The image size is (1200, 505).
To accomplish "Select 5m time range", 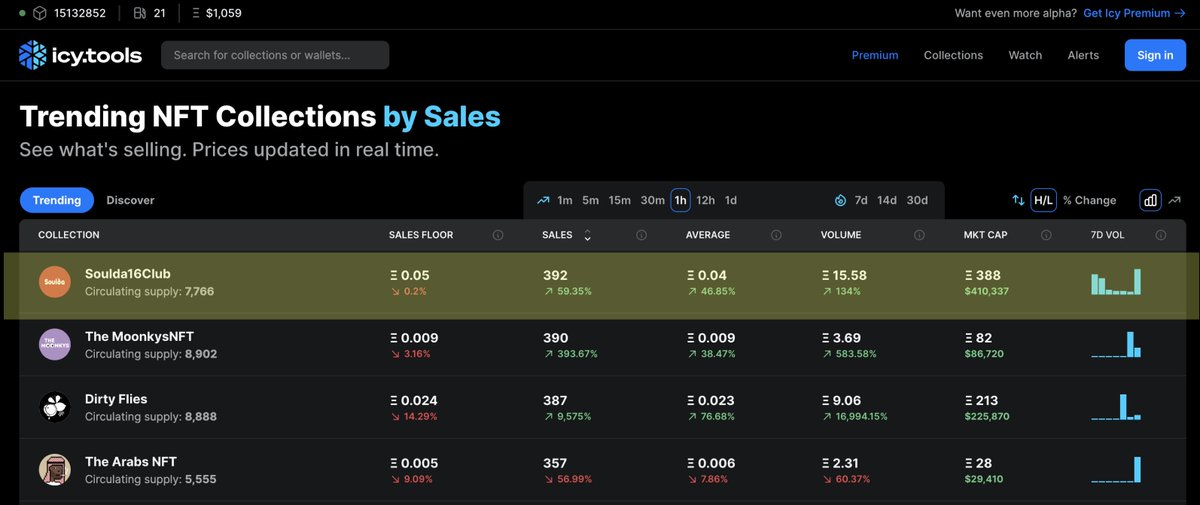I will tap(590, 200).
